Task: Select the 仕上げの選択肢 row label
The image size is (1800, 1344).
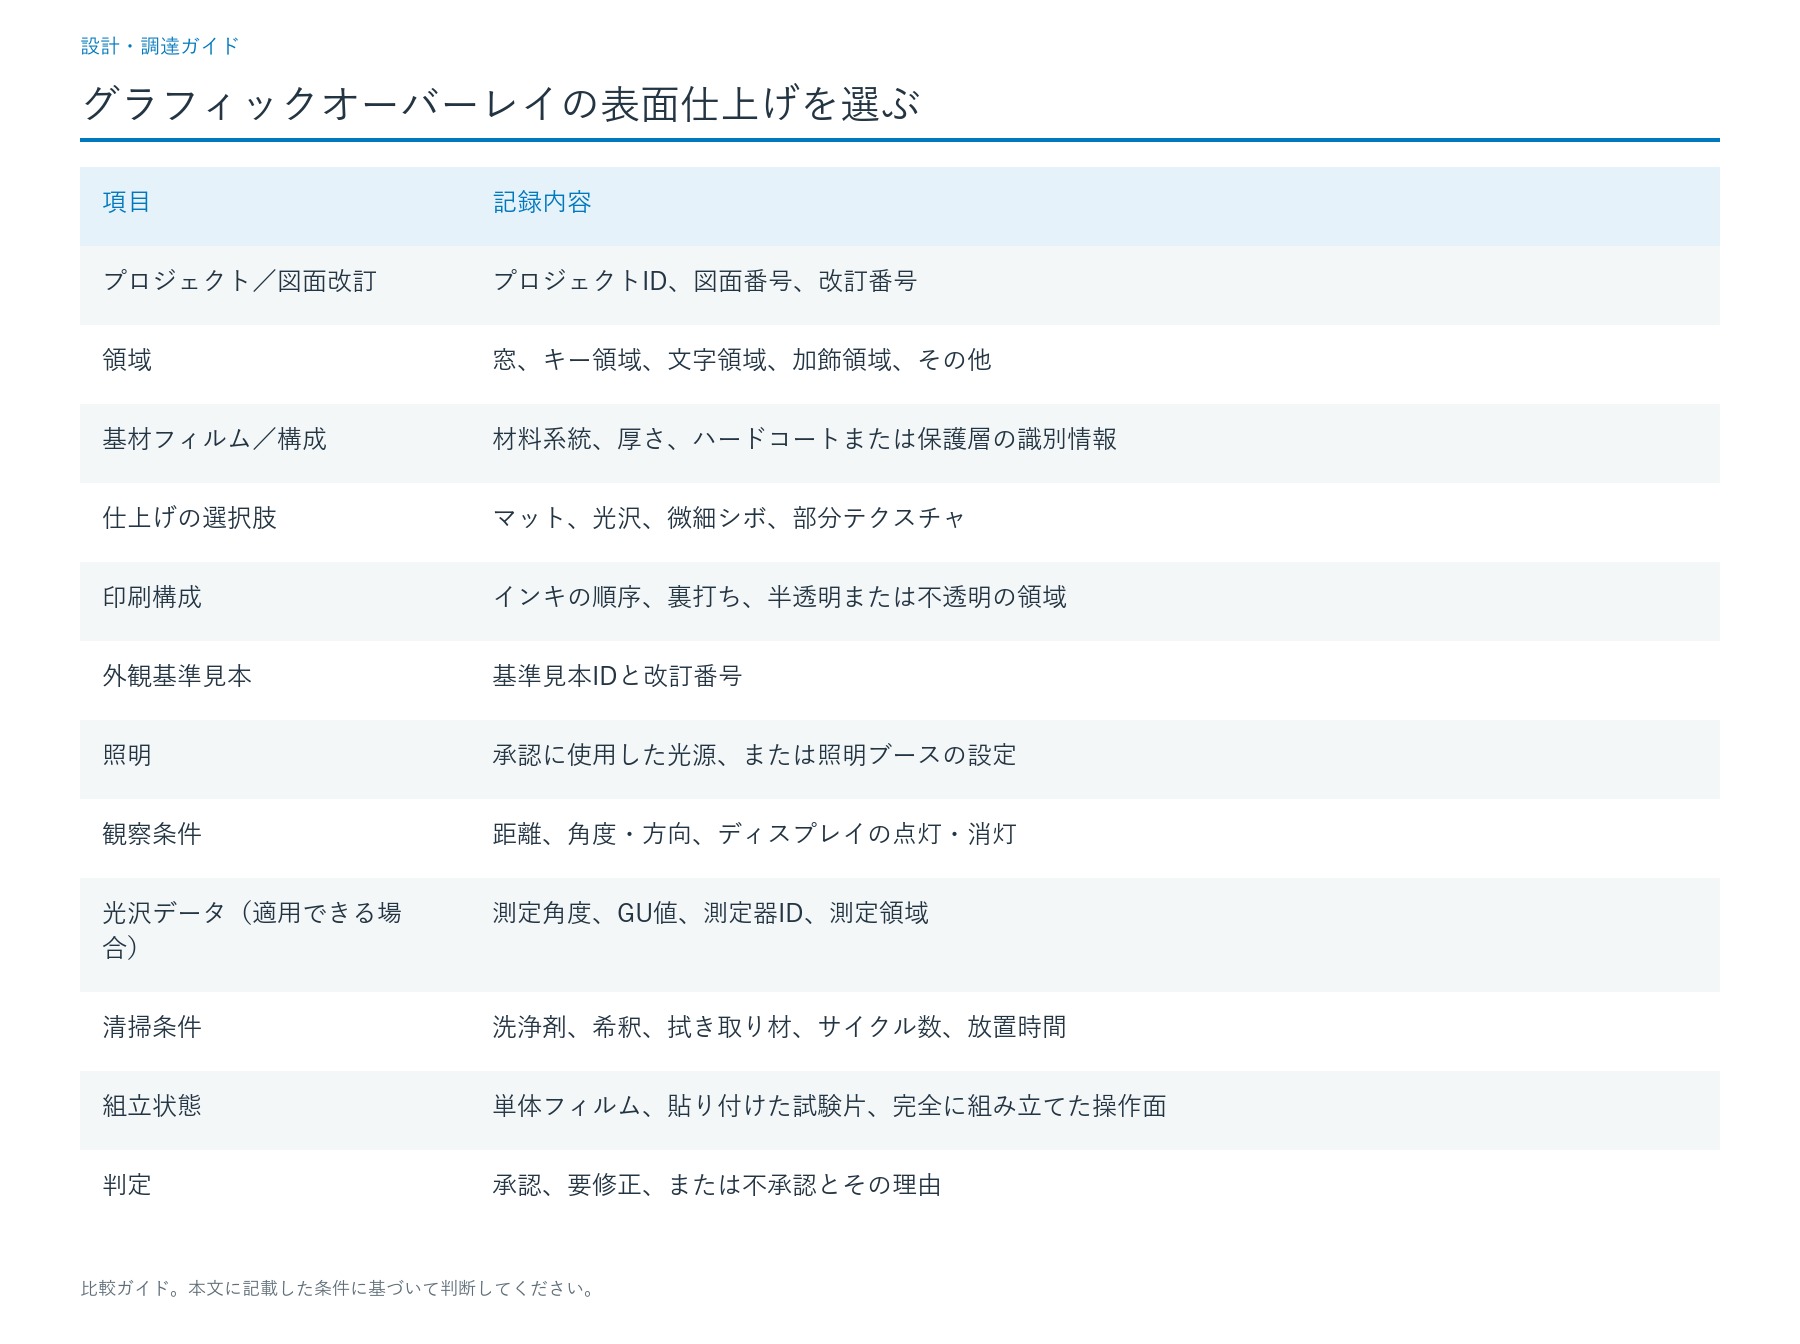Action: (190, 518)
